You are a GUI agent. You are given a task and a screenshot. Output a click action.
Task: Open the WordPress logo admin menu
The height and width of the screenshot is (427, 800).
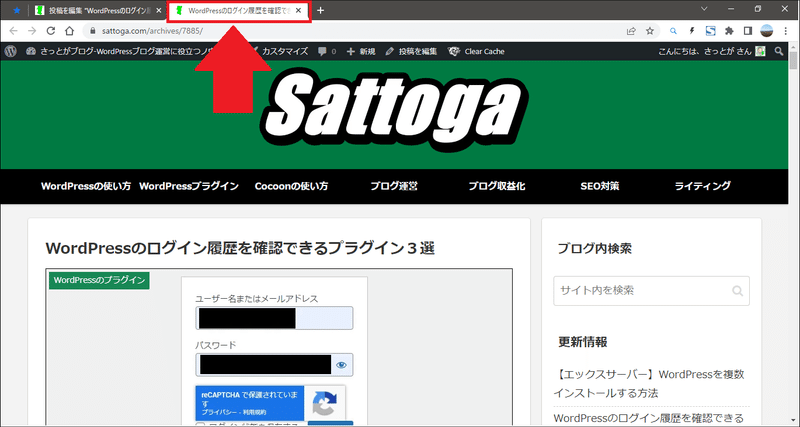[11, 51]
